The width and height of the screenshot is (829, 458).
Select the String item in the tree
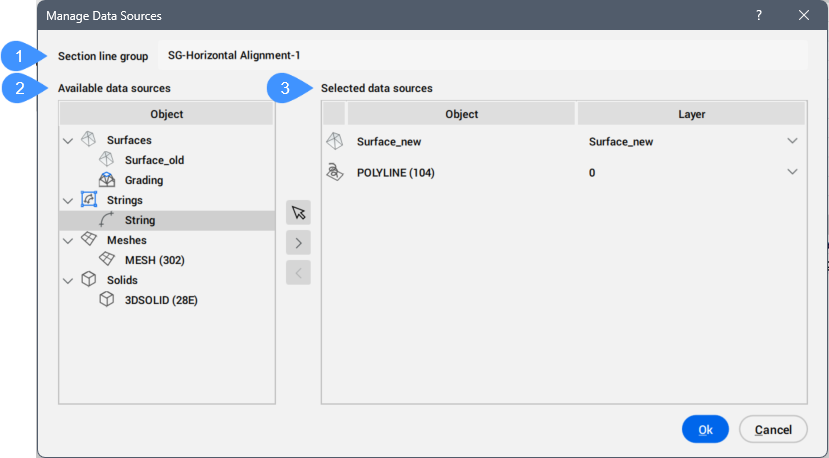point(140,220)
